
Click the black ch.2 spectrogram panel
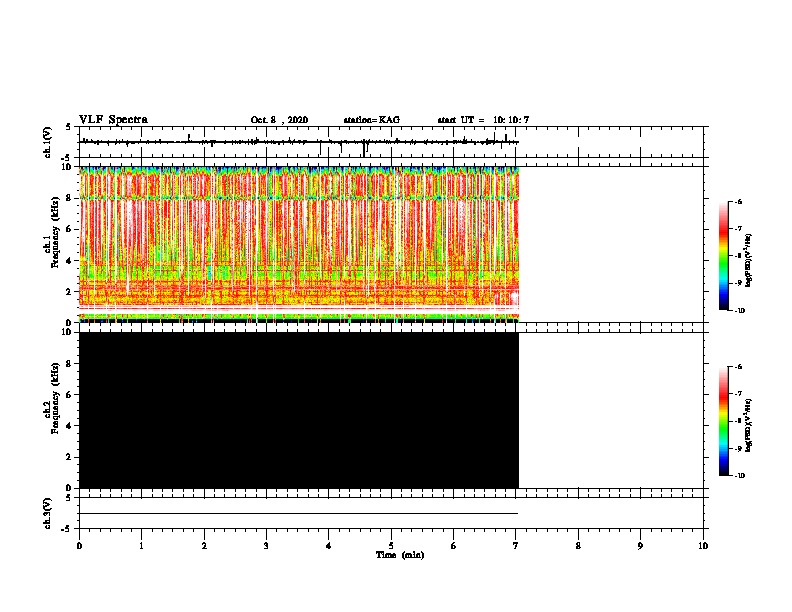coord(299,410)
